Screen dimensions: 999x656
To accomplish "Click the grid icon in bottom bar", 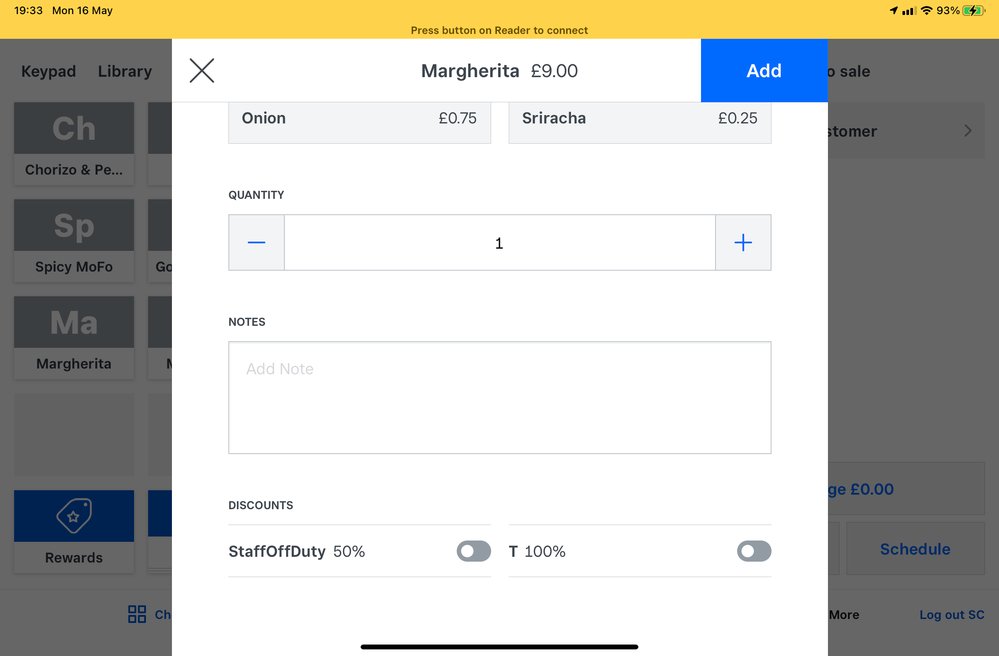I will point(137,614).
